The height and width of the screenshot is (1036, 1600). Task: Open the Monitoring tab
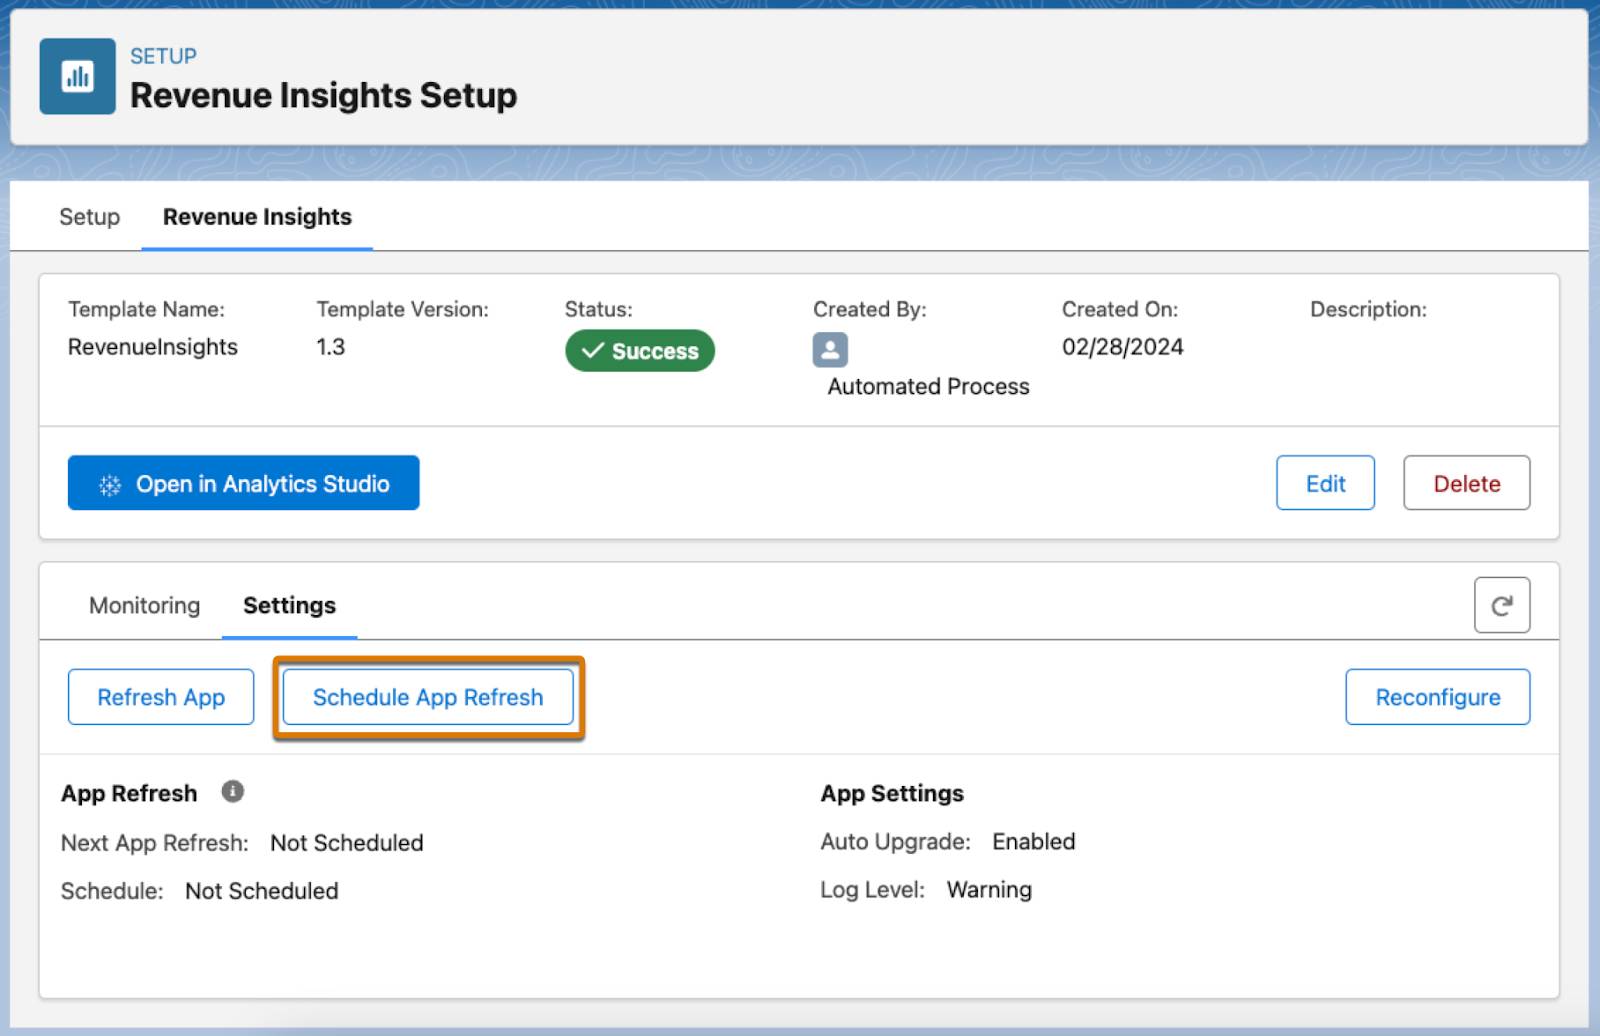click(144, 605)
